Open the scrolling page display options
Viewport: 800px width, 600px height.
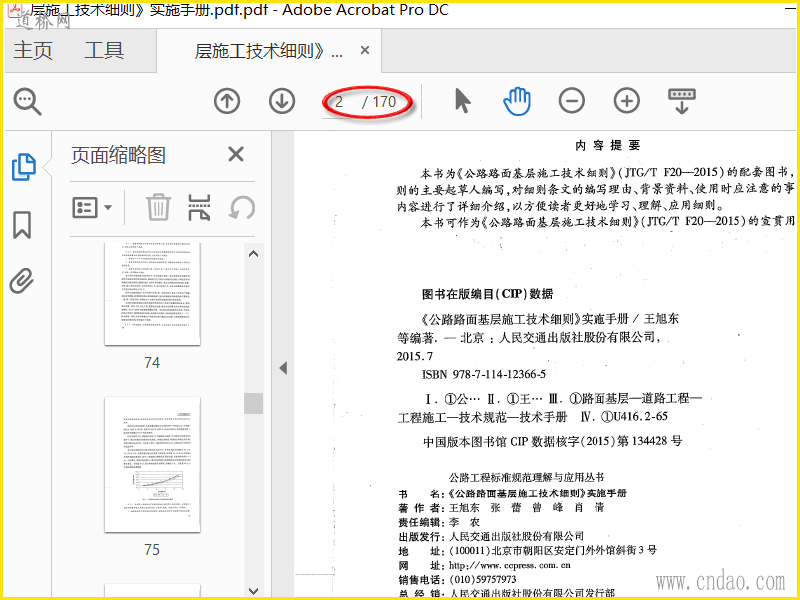(682, 101)
